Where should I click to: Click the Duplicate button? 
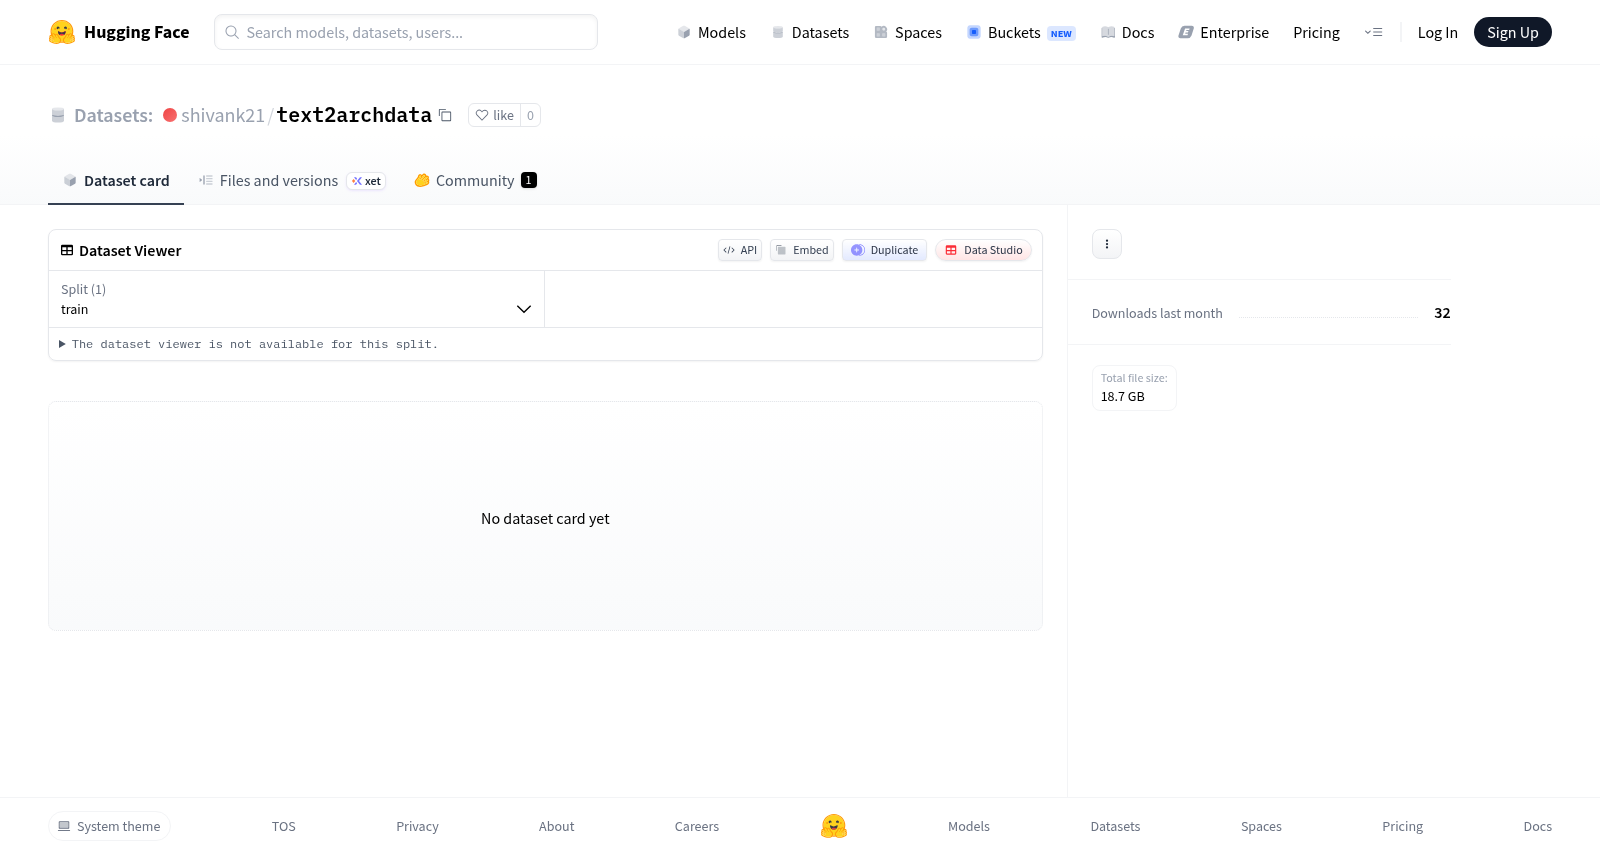click(x=884, y=250)
